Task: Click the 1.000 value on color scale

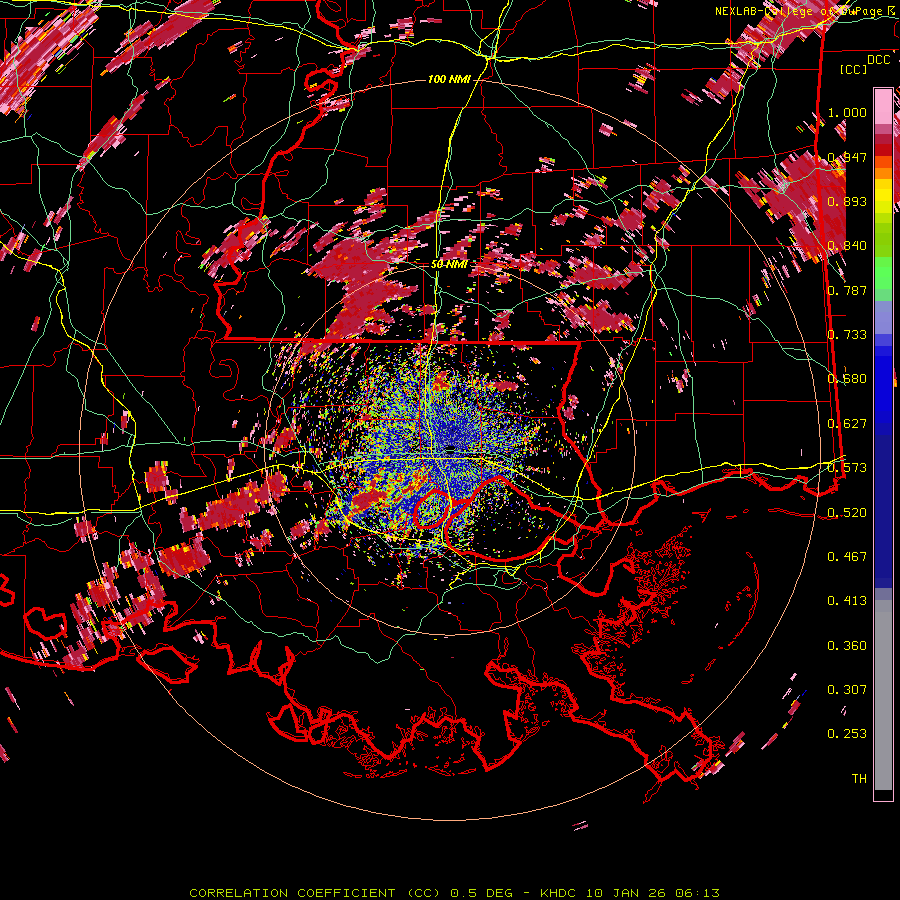Action: click(x=847, y=112)
